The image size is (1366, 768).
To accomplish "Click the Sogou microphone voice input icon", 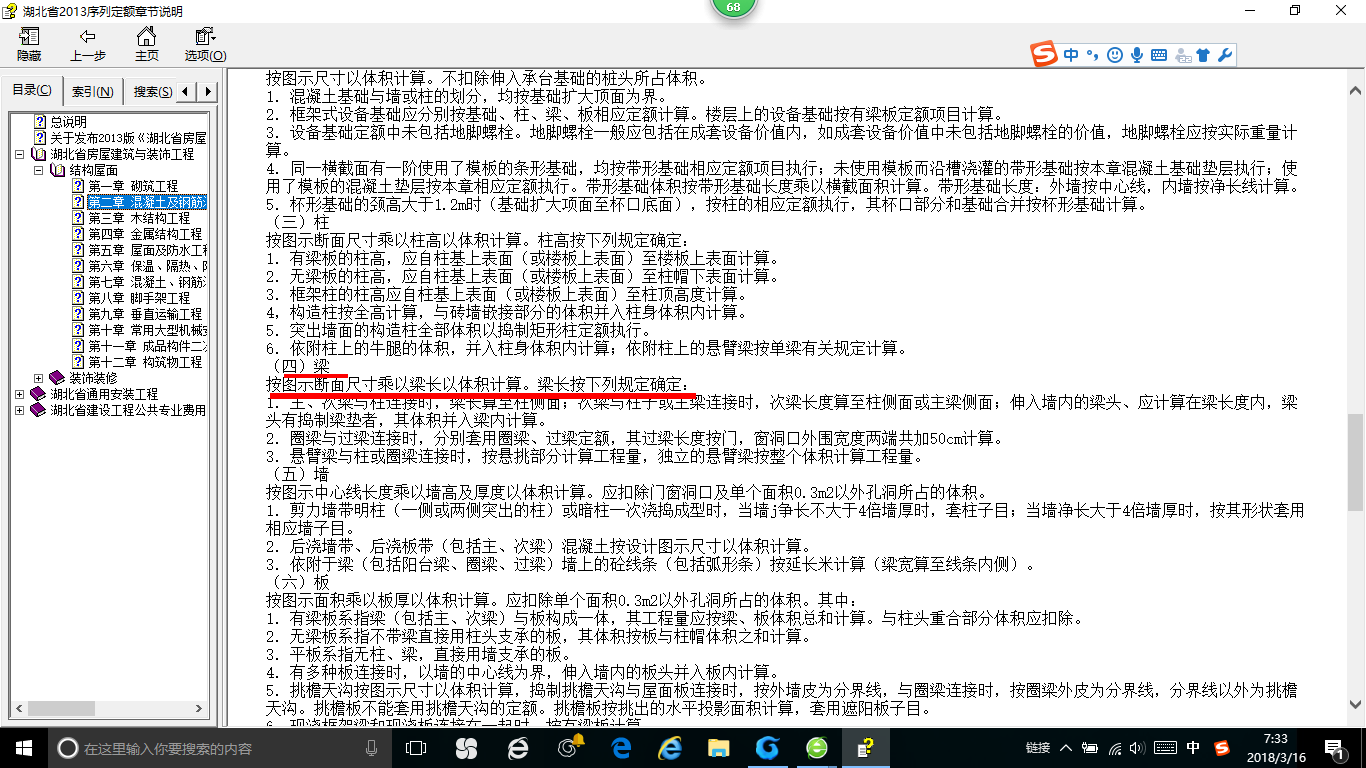I will (1137, 56).
